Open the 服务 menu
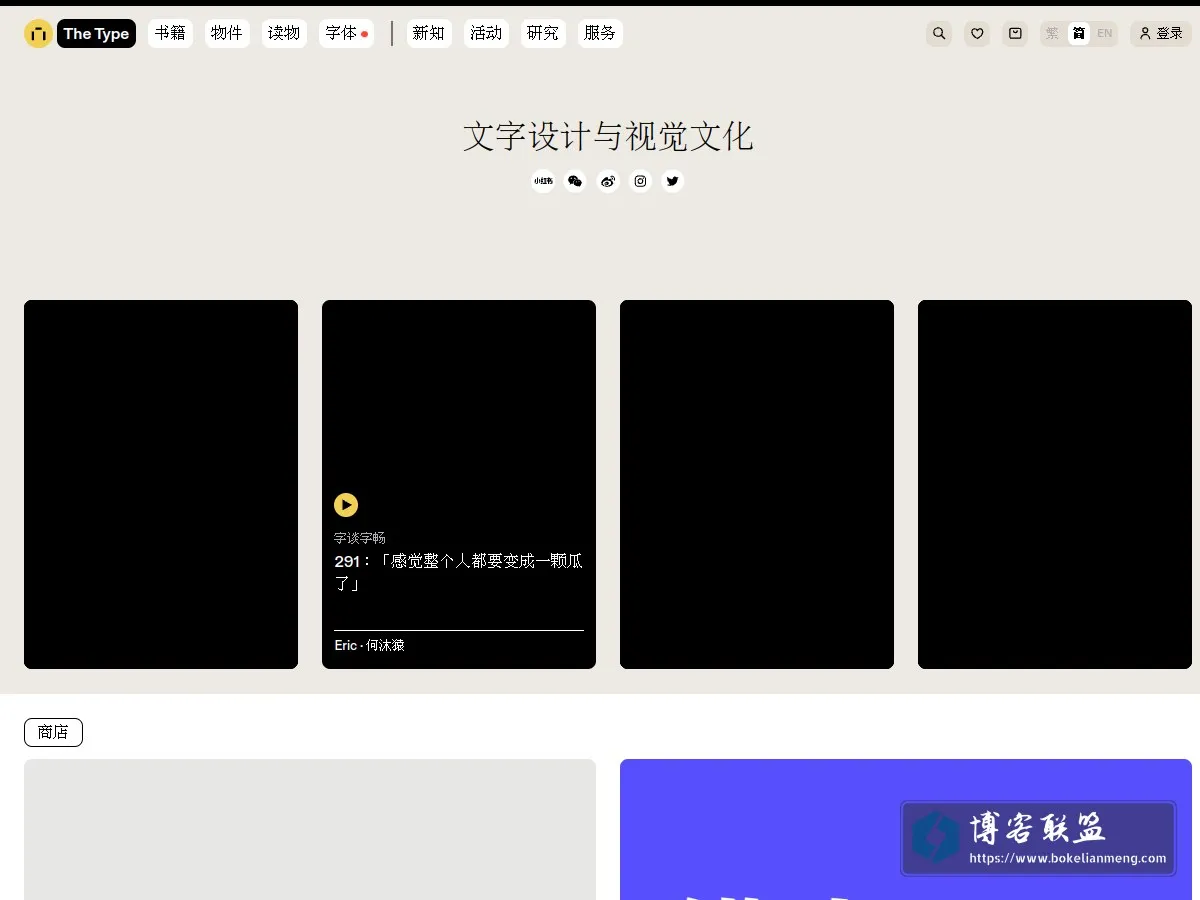The width and height of the screenshot is (1200, 900). click(600, 33)
